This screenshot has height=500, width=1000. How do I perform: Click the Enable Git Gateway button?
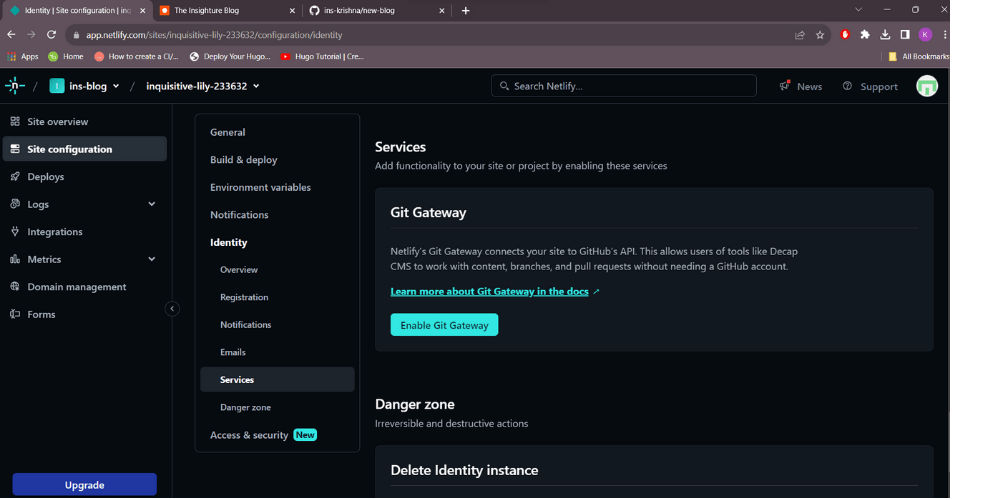(444, 325)
